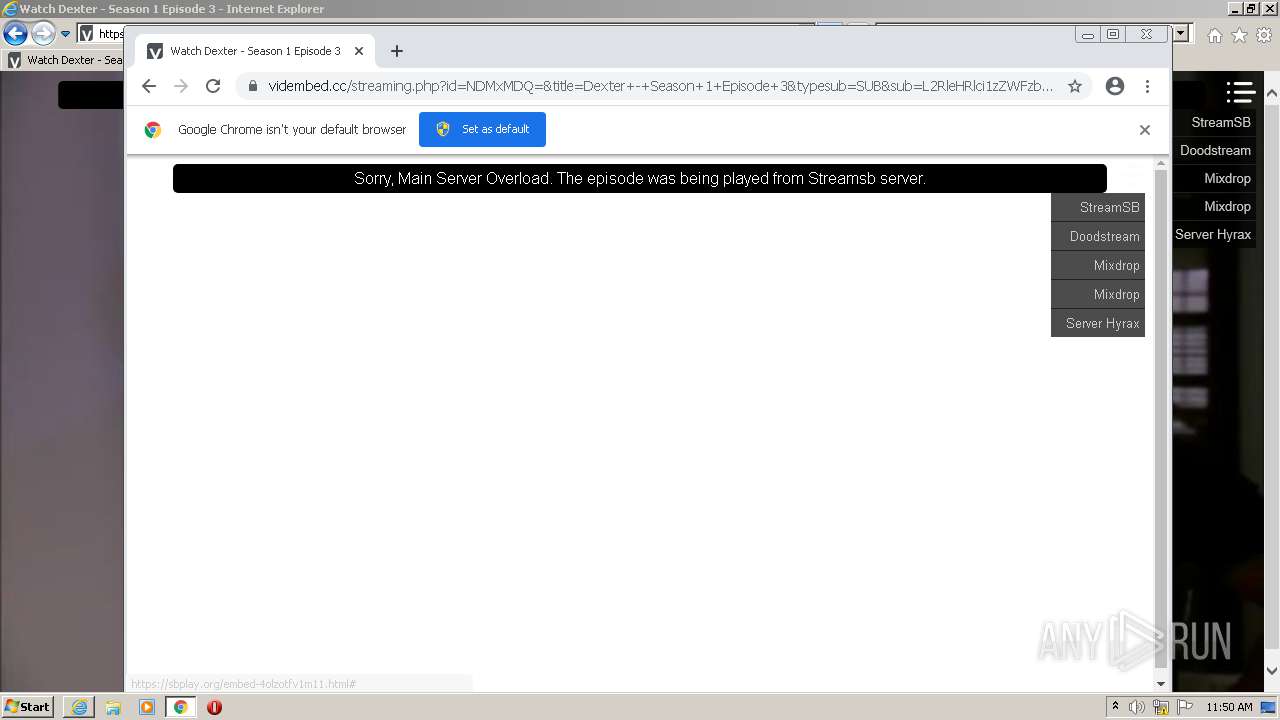
Task: Choose the second Mixdrop server in Chrome page
Action: click(x=1098, y=294)
